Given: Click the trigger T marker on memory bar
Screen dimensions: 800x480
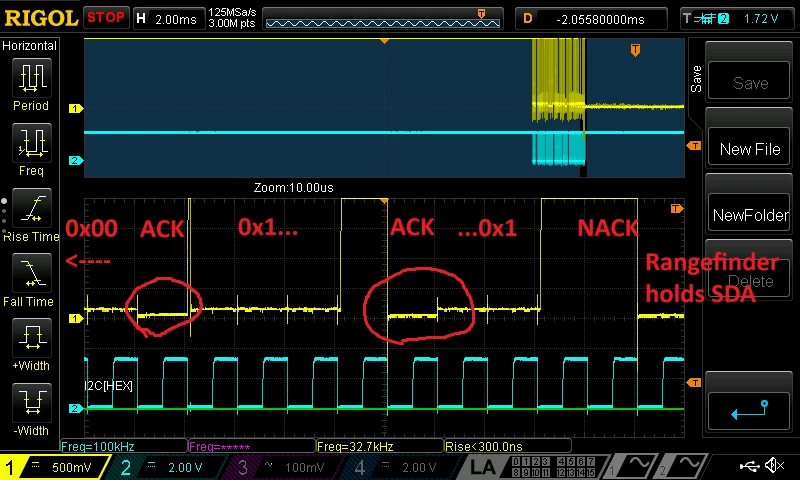Looking at the screenshot, I should [481, 14].
